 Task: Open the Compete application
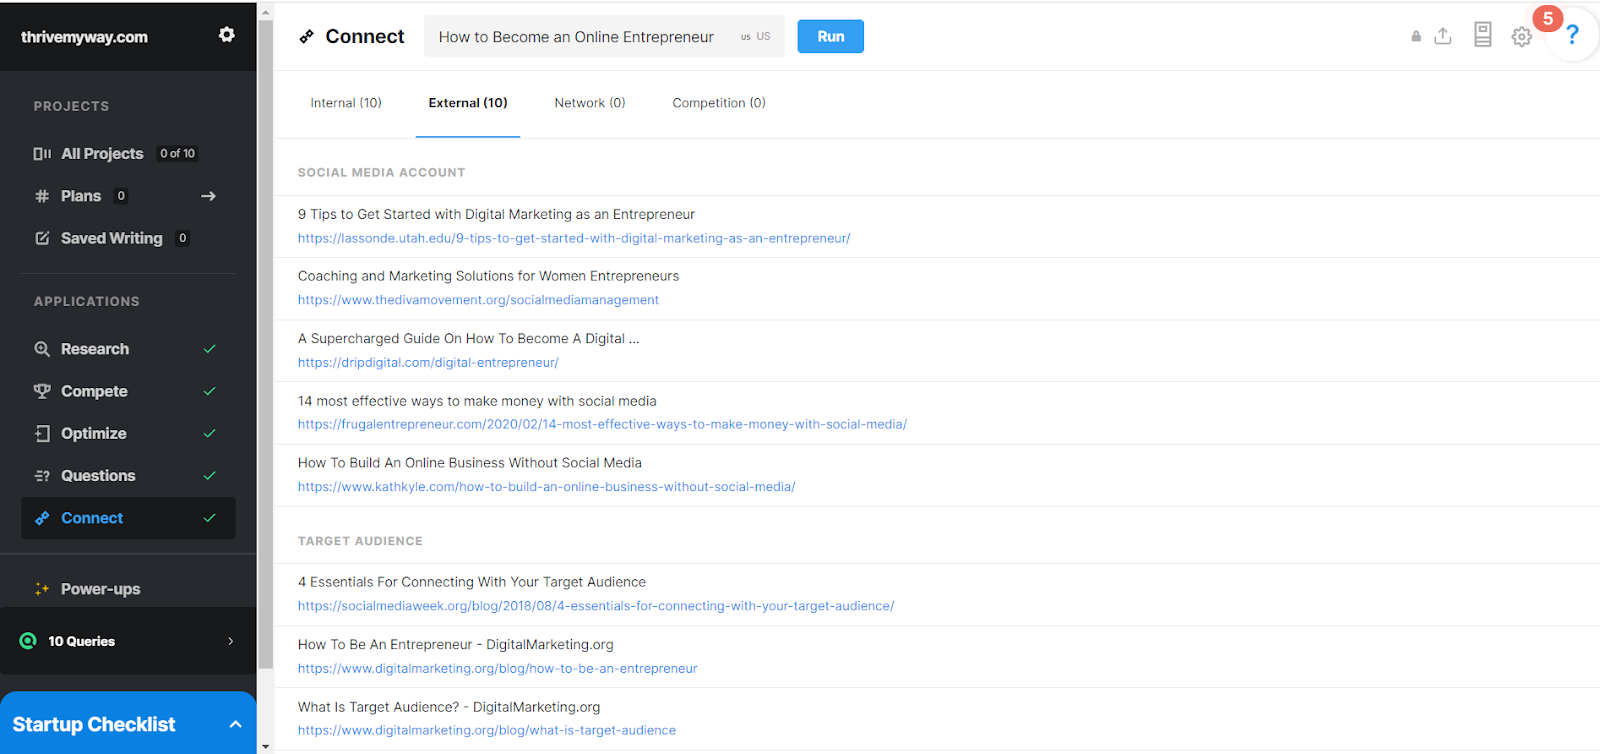coord(94,391)
